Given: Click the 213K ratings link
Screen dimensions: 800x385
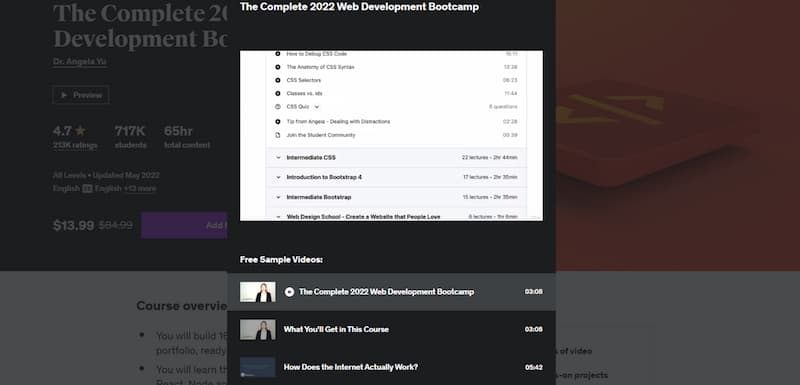Looking at the screenshot, I should [x=75, y=145].
